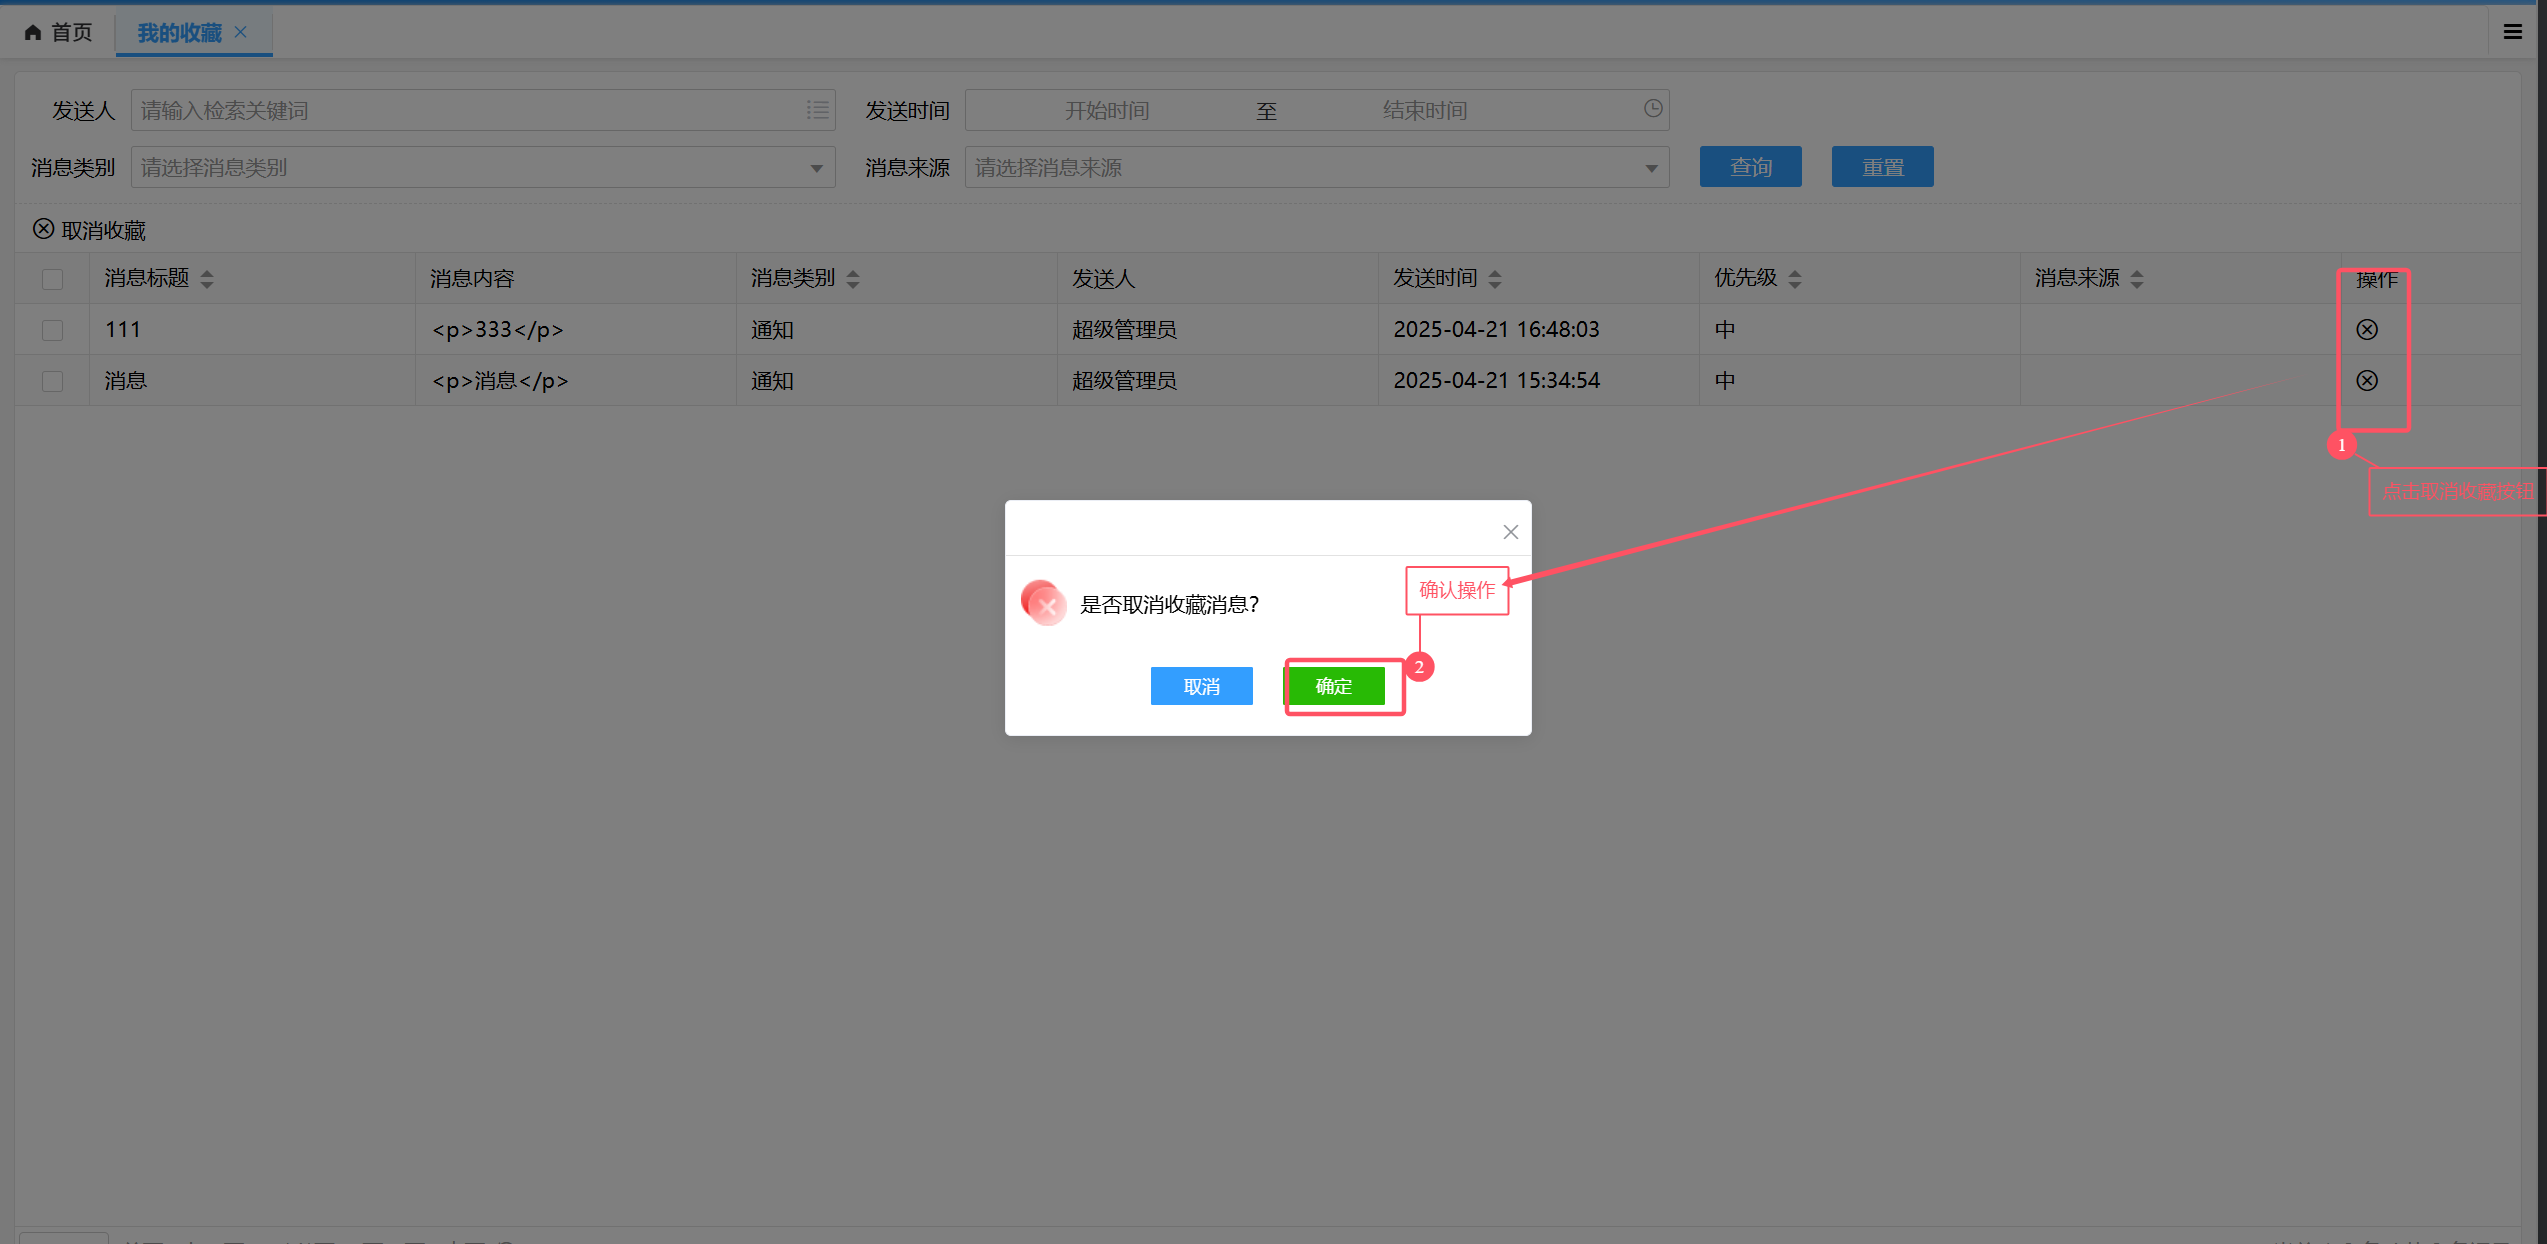Sort by 消息标题 column
Viewport: 2547px width, 1244px height.
point(207,279)
